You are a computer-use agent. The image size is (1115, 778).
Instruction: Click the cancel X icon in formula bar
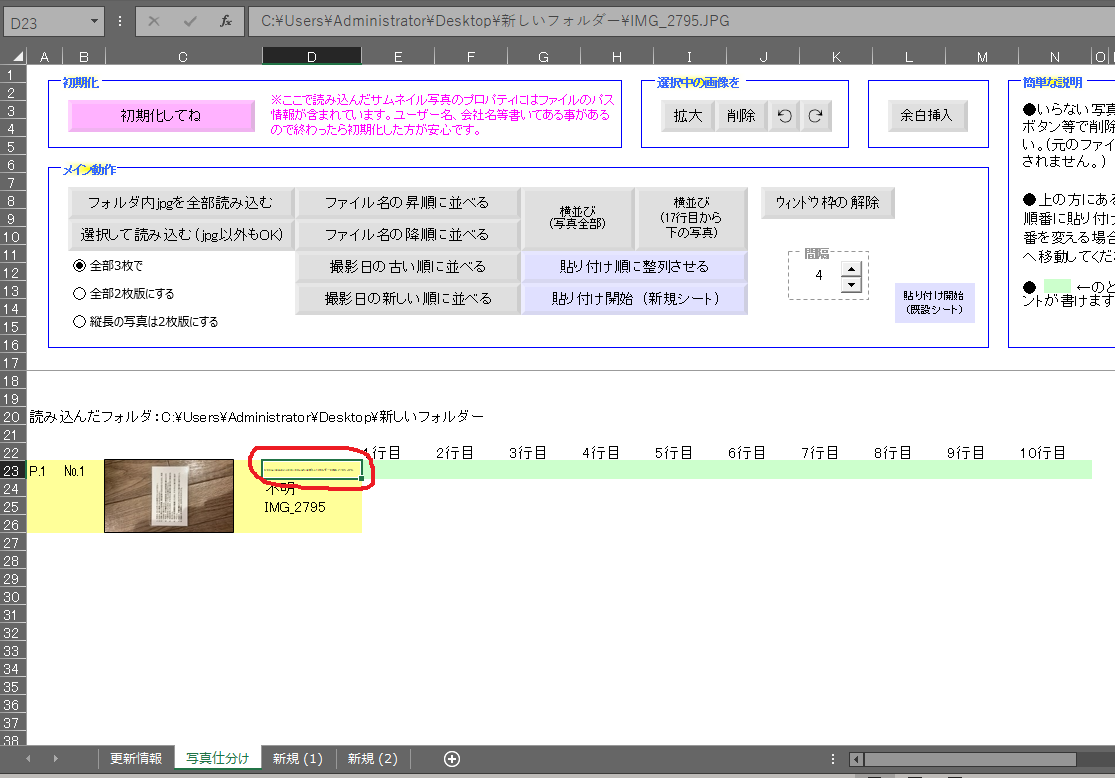(154, 21)
